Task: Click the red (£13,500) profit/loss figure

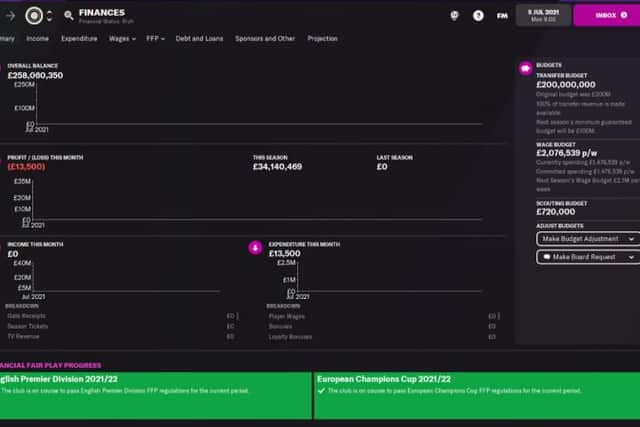Action: click(26, 167)
